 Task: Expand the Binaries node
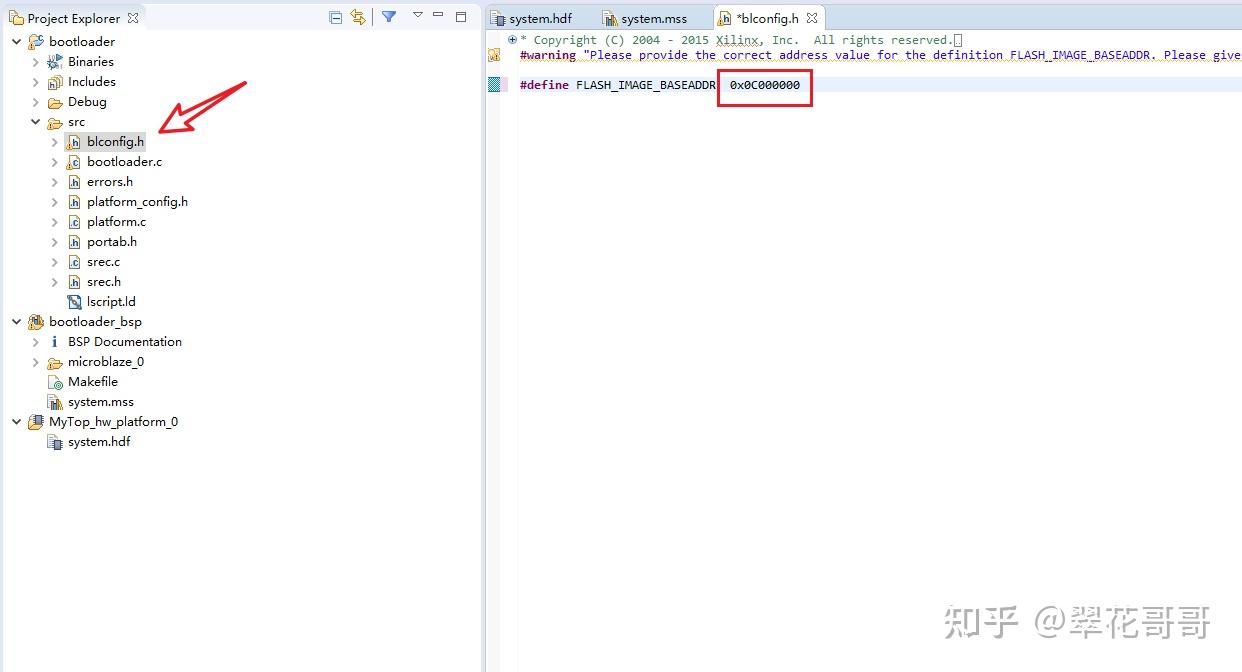coord(36,62)
